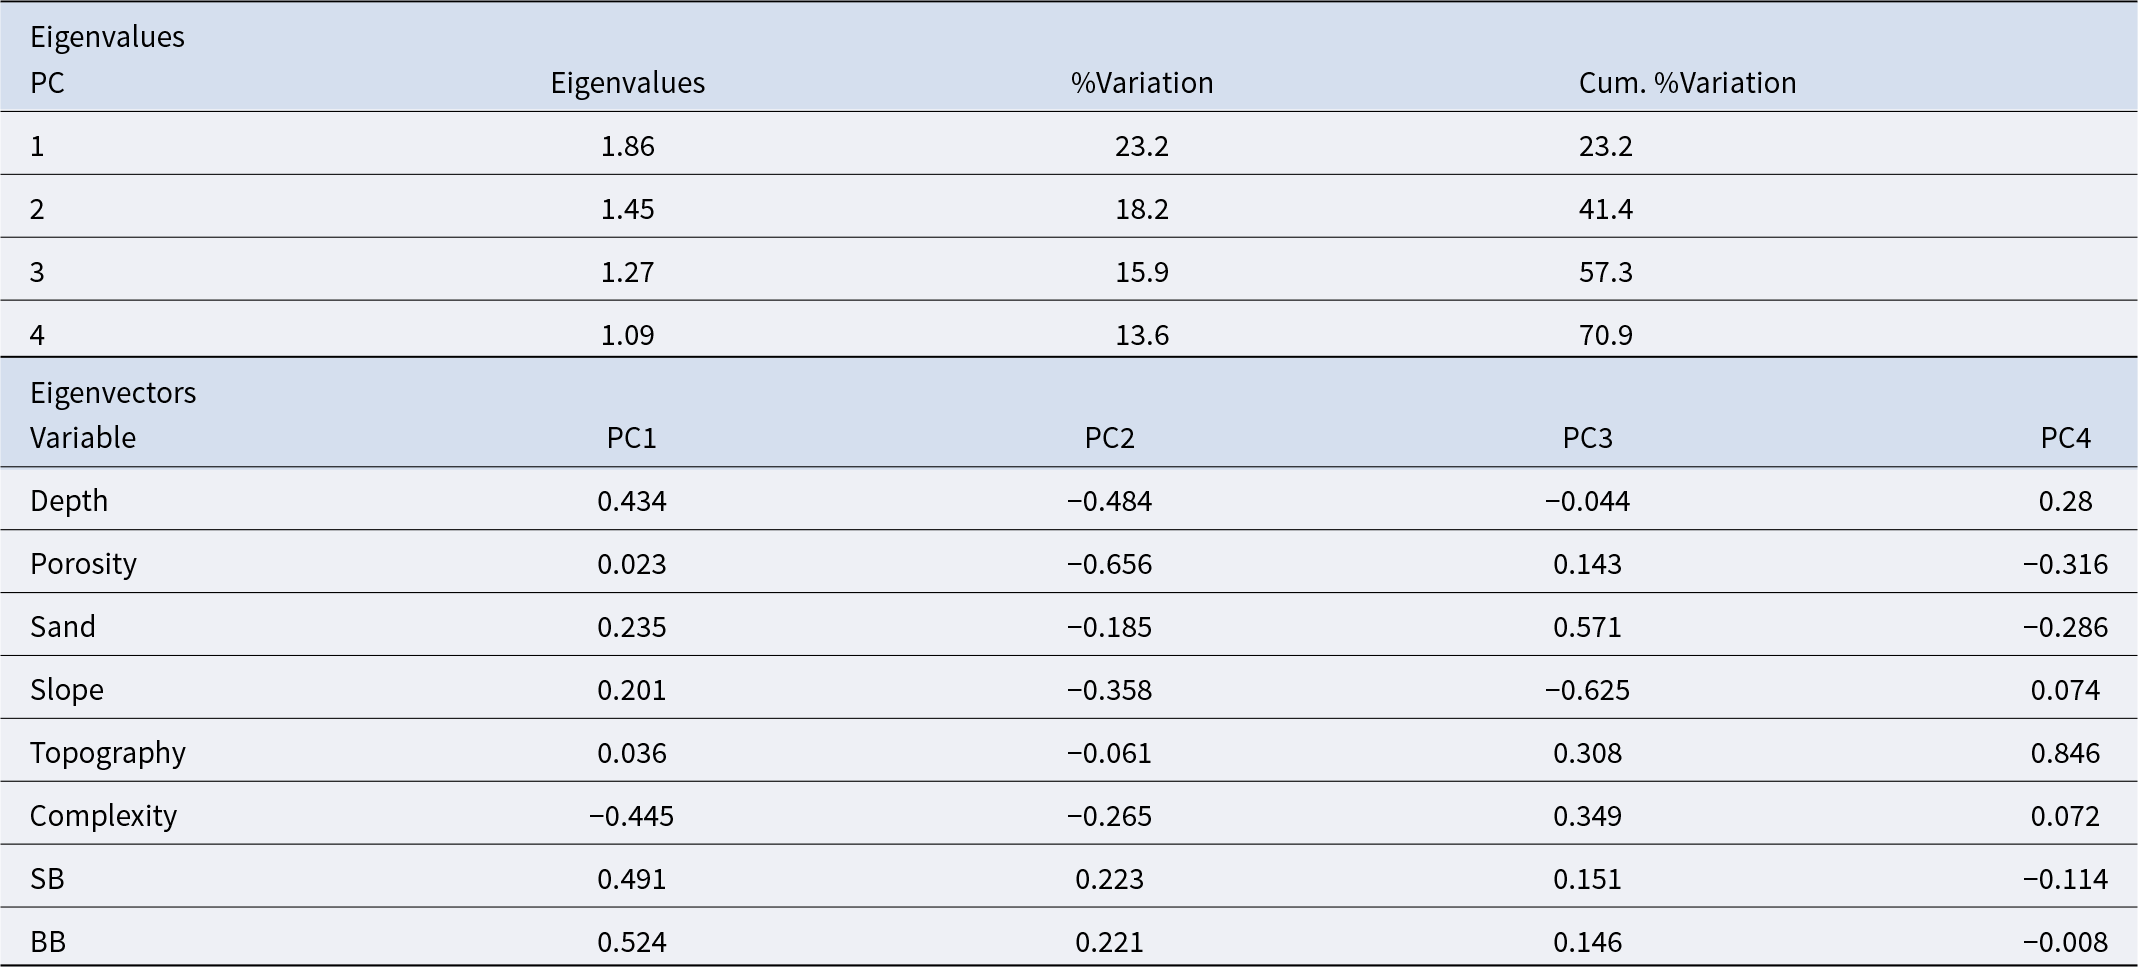This screenshot has height=967, width=2138.
Task: Select Topography PC4 value 0.846
Action: 2066,753
